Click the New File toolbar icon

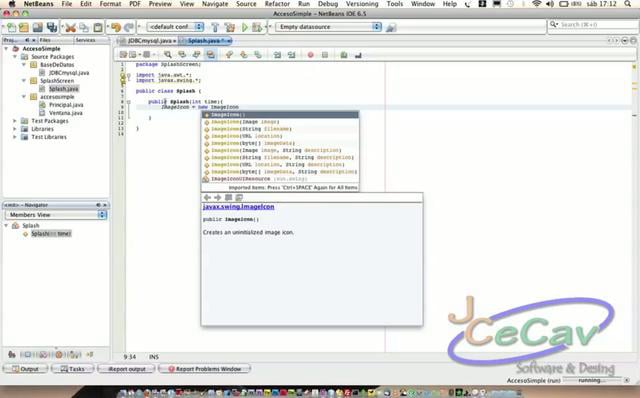tap(11, 27)
